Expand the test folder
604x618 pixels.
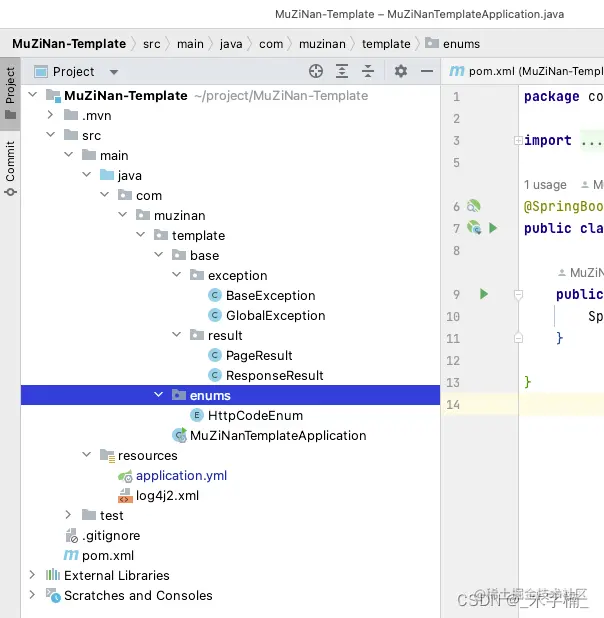point(68,515)
